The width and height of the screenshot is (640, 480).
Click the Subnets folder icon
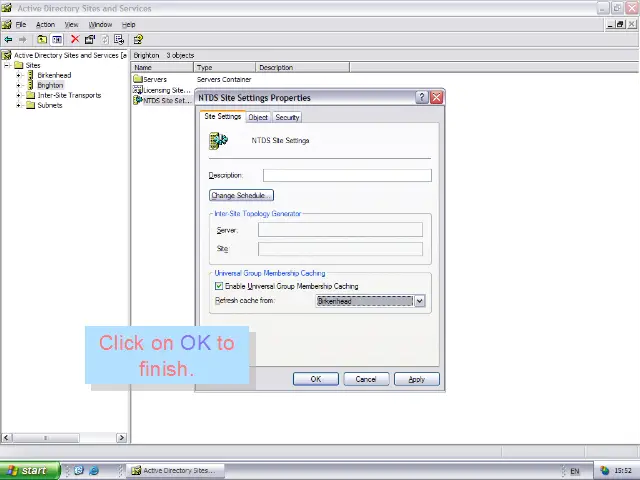pyautogui.click(x=30, y=105)
